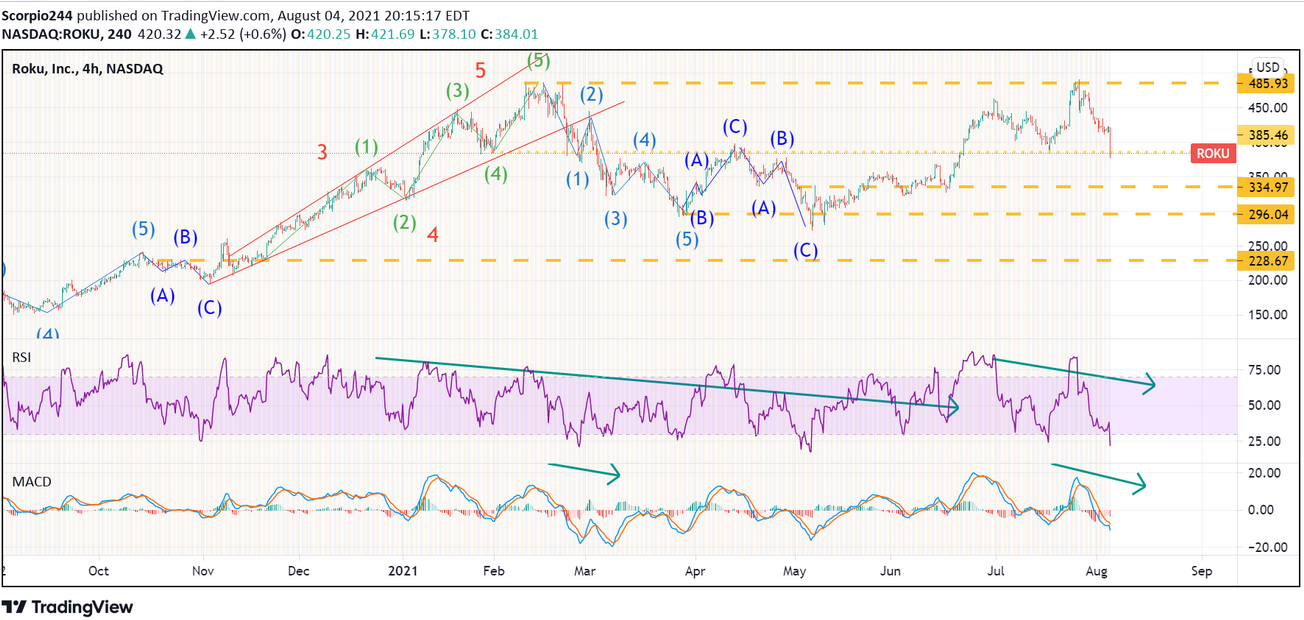Select the green (1) wave label
The height and width of the screenshot is (620, 1304).
(x=367, y=147)
